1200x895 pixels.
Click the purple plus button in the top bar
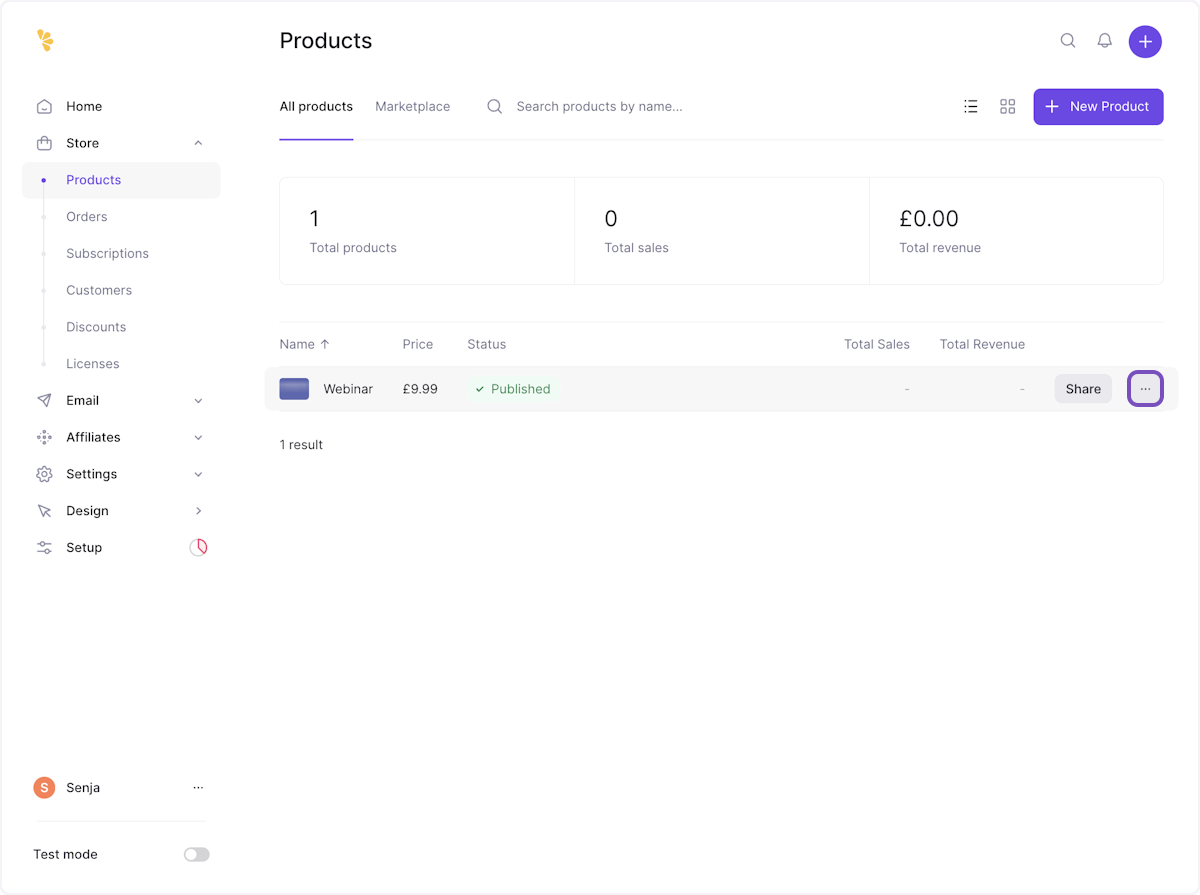(1145, 41)
